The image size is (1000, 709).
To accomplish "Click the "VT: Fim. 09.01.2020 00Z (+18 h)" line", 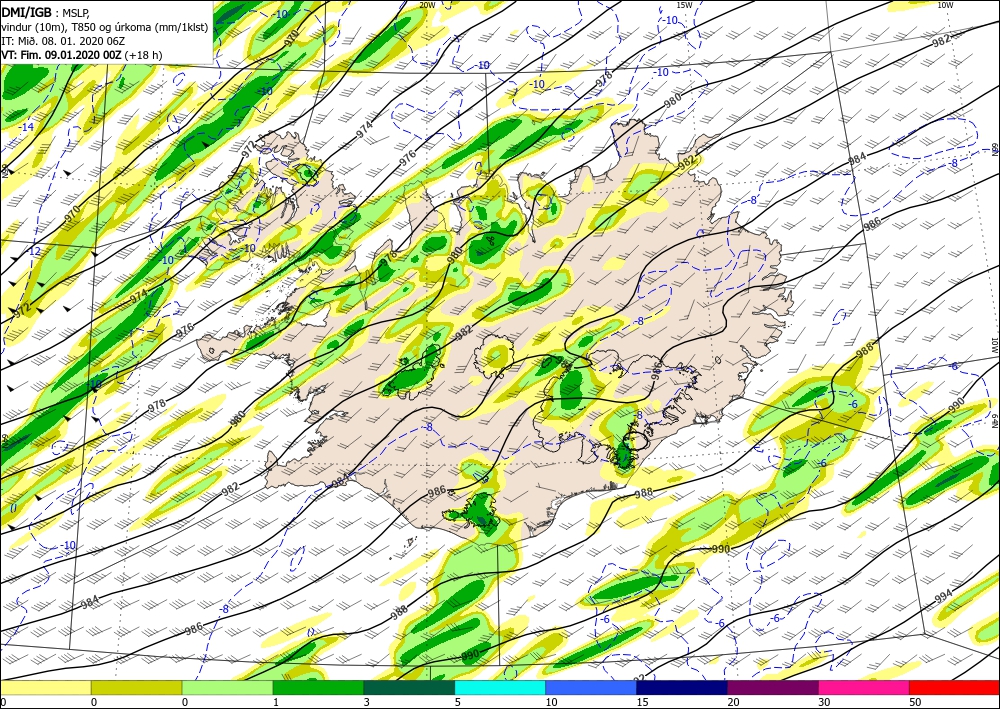I will coord(82,55).
